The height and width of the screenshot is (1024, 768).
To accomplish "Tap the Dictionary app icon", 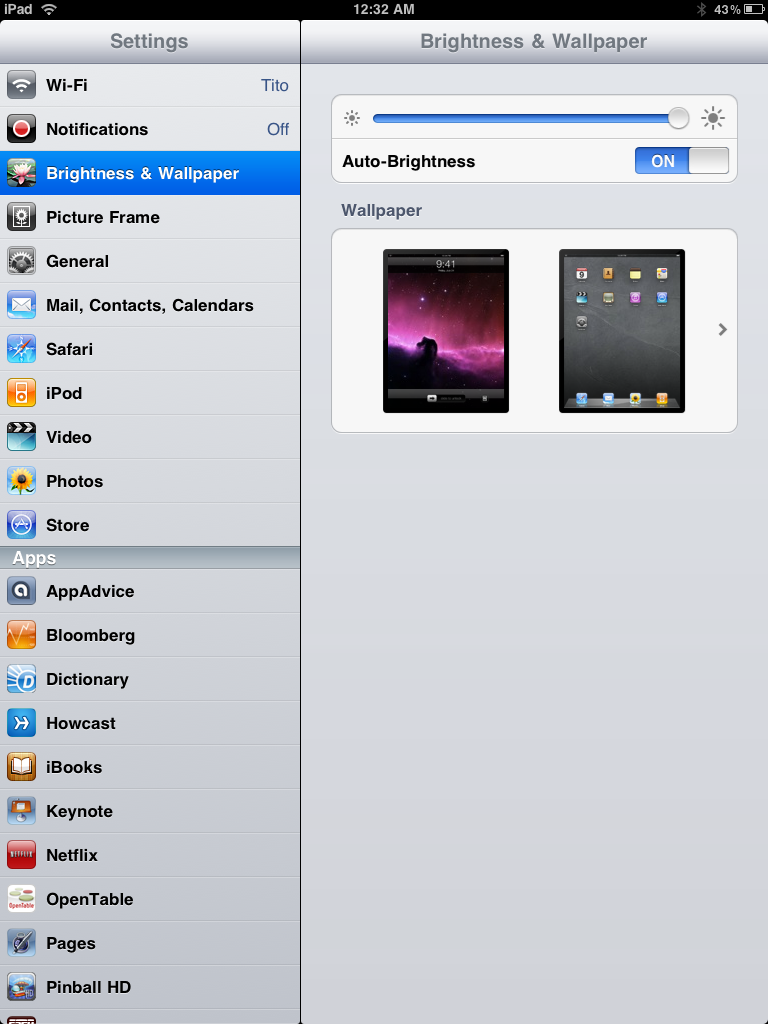I will click(x=22, y=679).
